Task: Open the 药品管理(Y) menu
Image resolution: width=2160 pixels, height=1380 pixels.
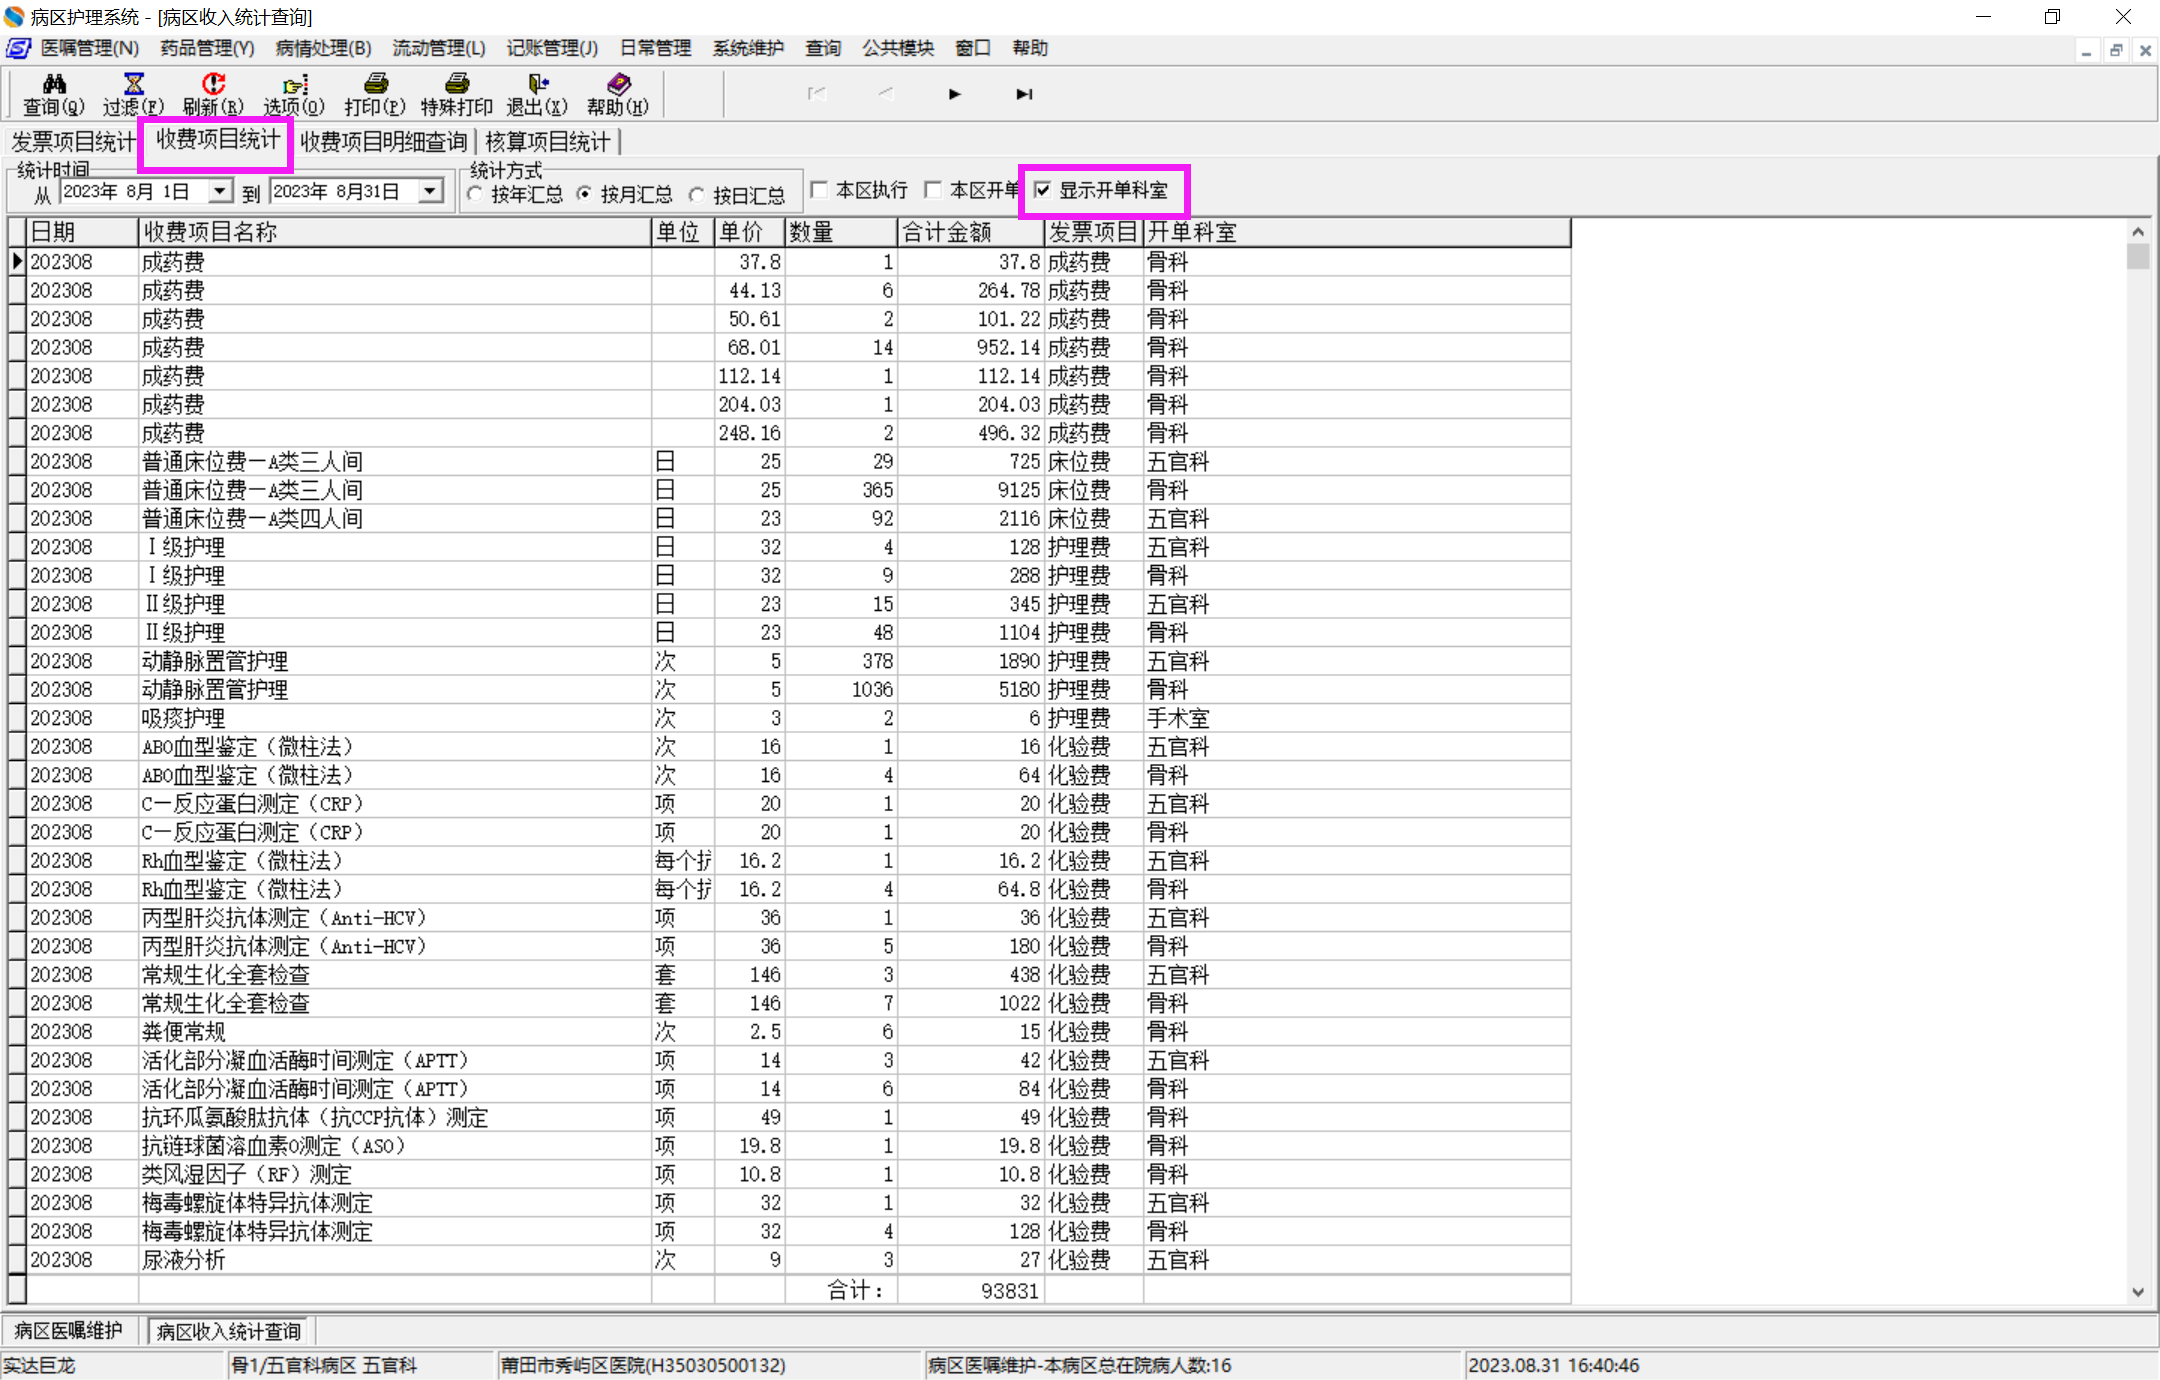Action: tap(207, 48)
